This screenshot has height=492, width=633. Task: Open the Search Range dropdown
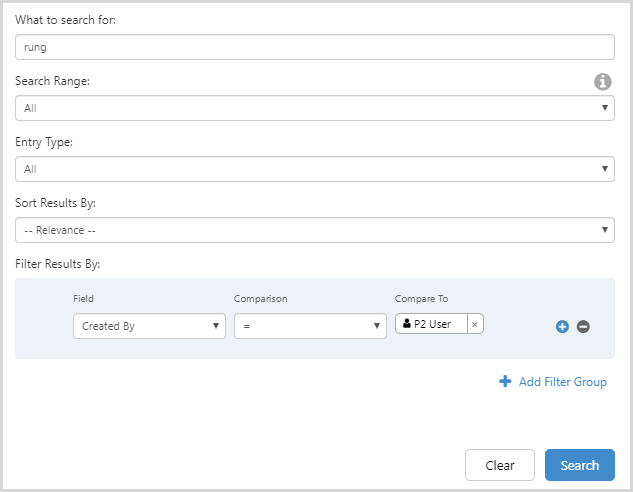315,108
